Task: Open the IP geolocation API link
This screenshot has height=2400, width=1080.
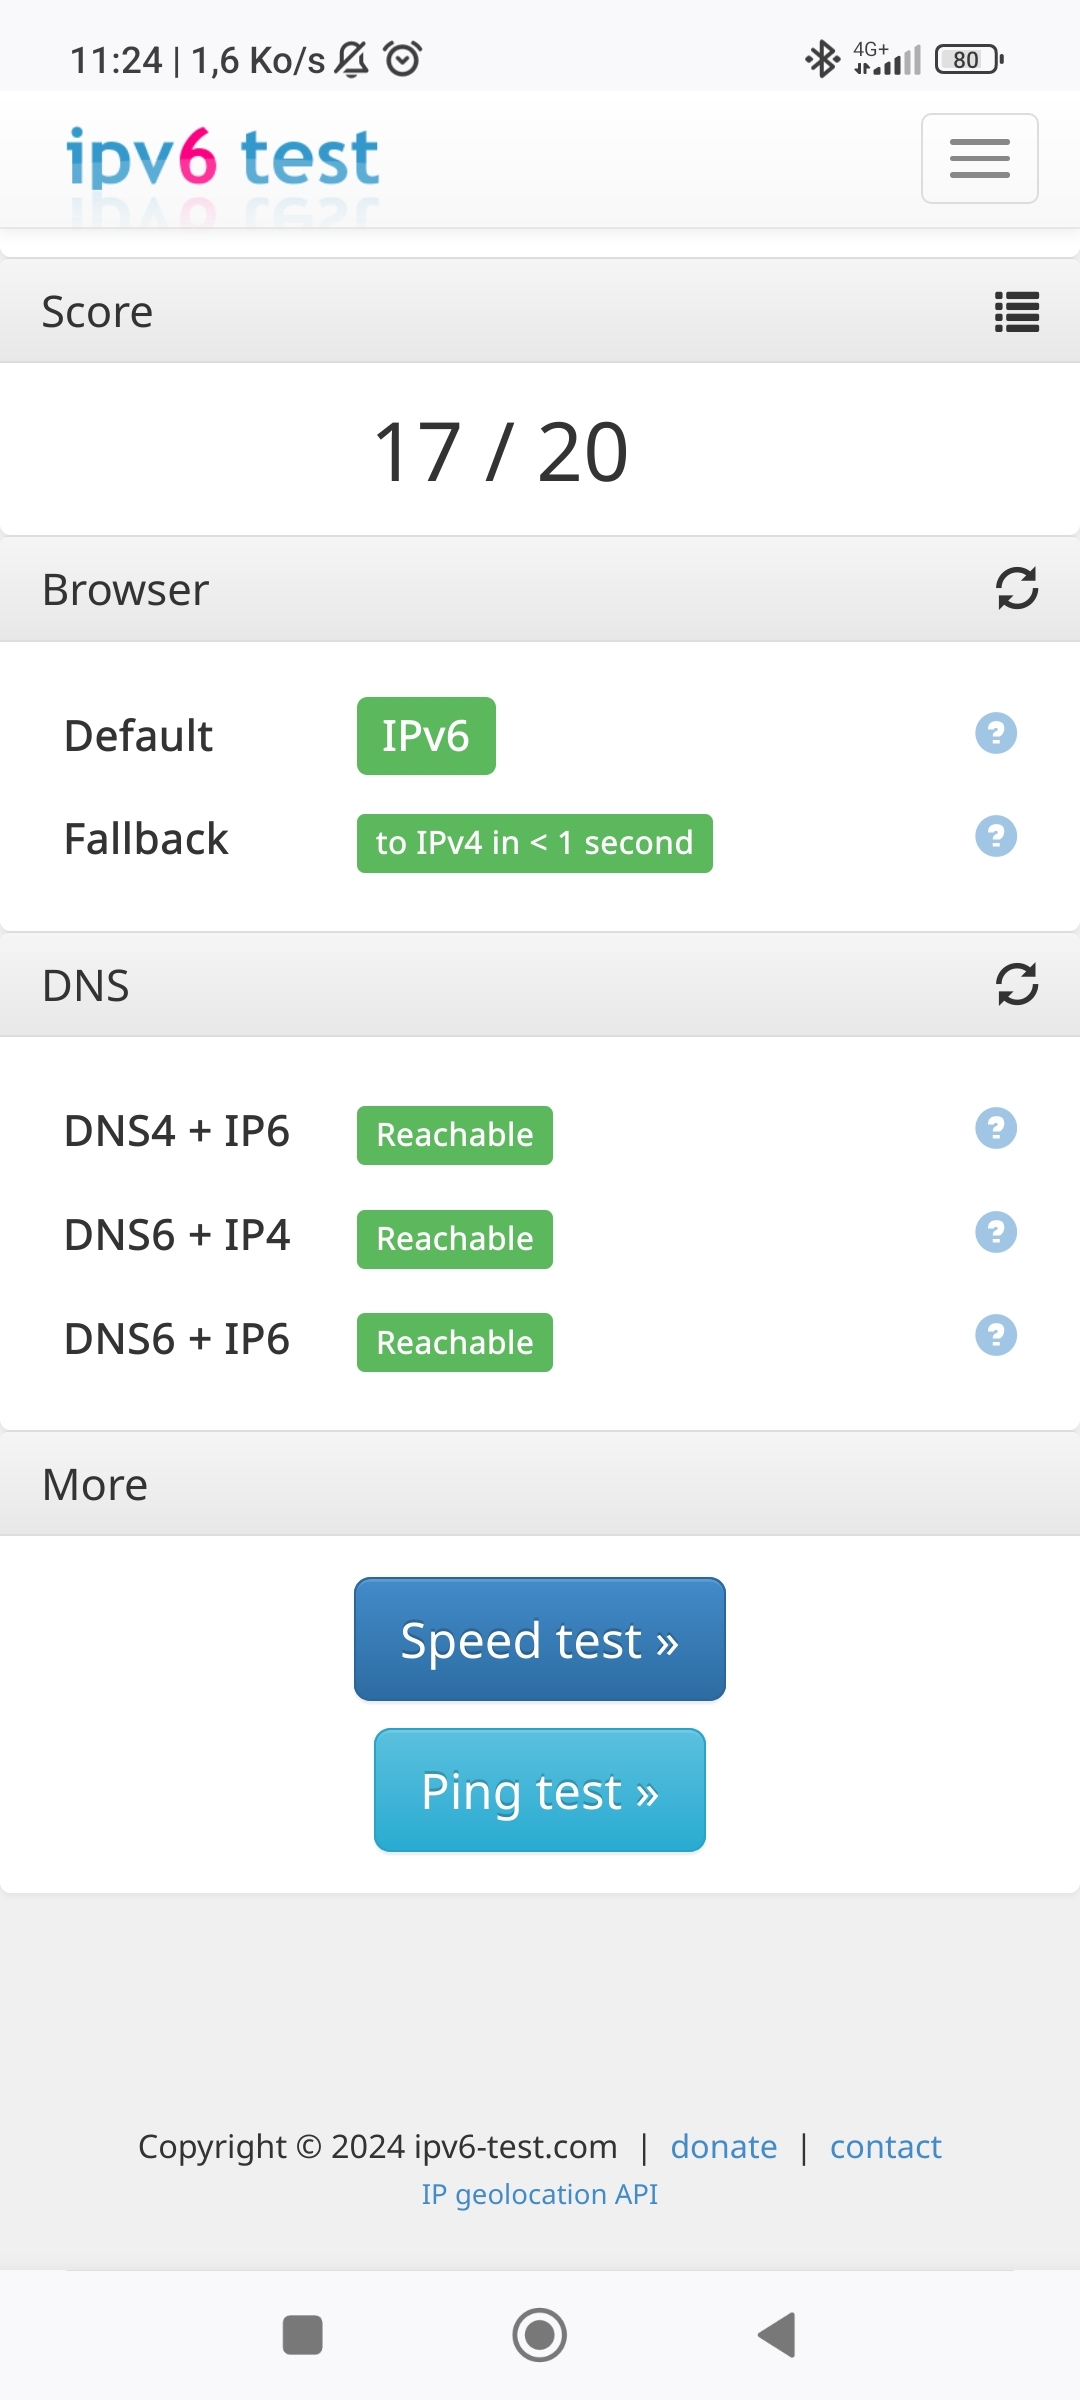Action: [539, 2194]
